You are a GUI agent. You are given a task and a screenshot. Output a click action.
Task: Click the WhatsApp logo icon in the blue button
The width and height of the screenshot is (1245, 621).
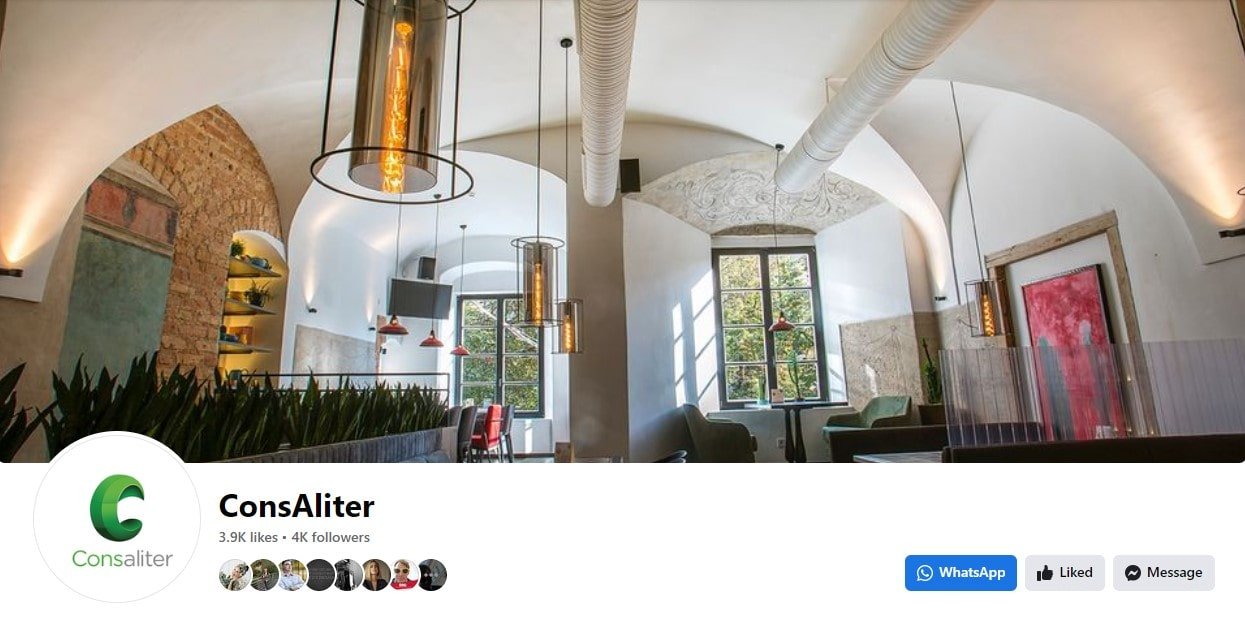click(924, 573)
